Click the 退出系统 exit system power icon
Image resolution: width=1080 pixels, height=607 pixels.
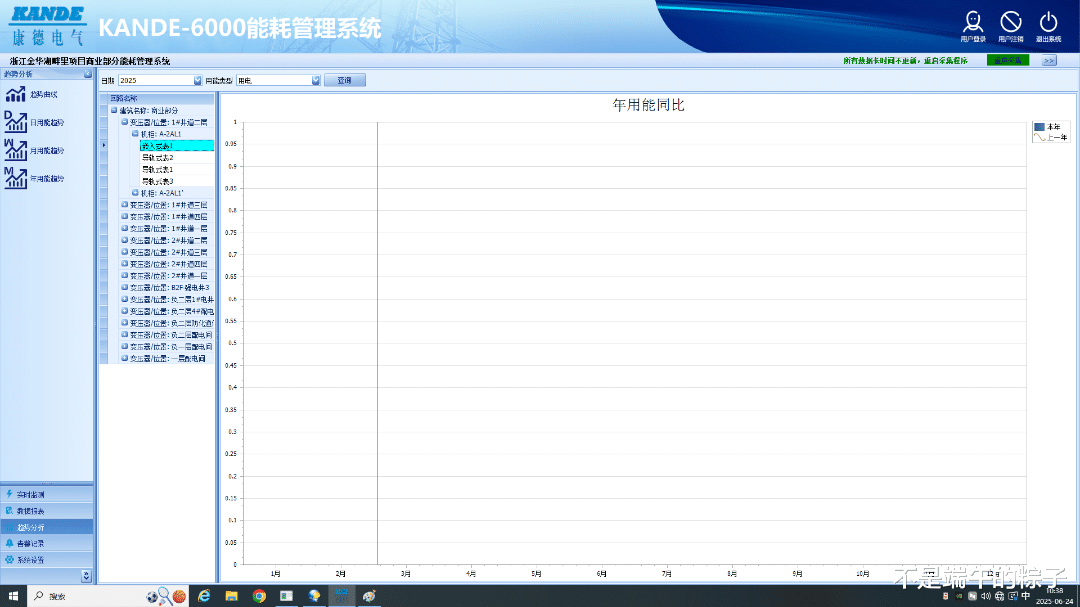point(1048,26)
